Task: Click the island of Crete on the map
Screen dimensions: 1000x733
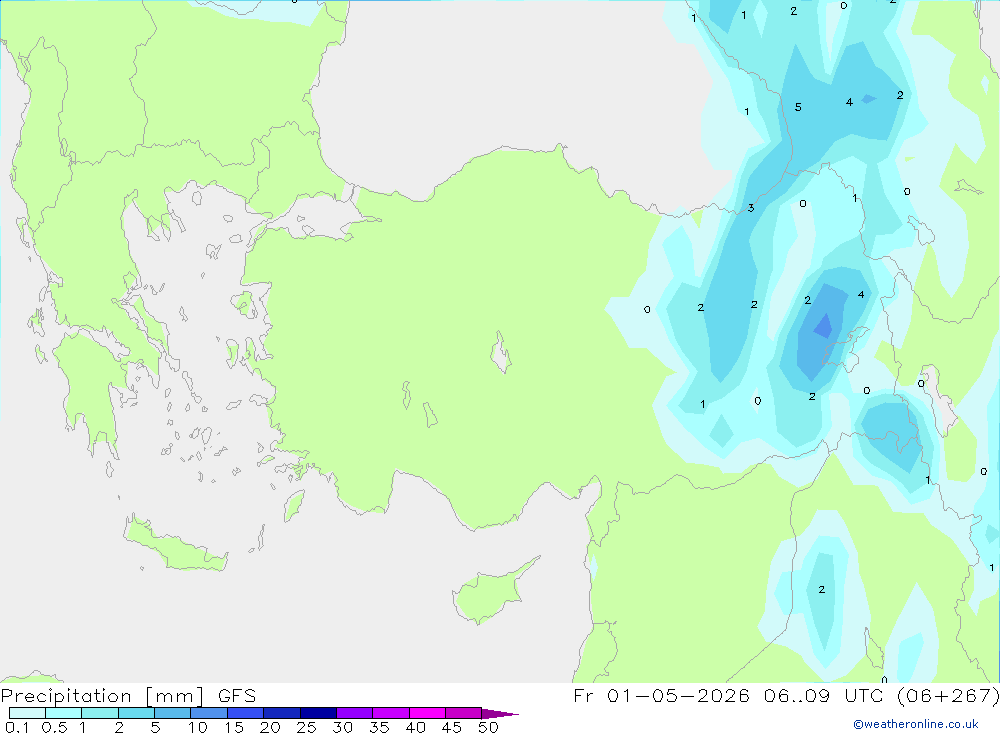Action: coord(173,544)
